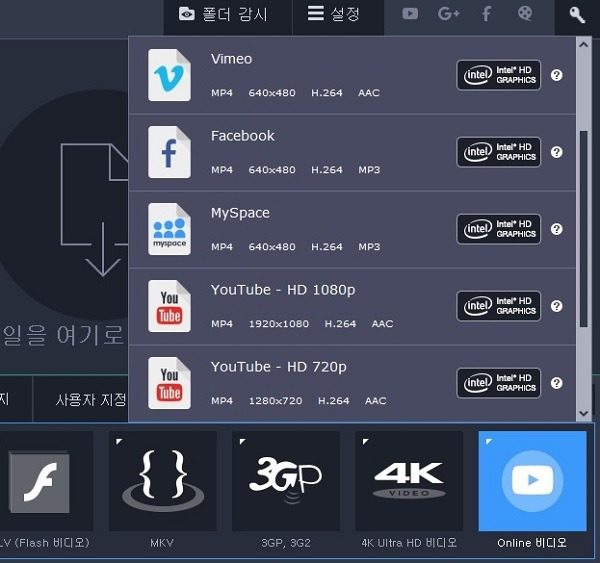Select the Vimeo preset title
Screen dimensions: 600x563
click(x=232, y=59)
